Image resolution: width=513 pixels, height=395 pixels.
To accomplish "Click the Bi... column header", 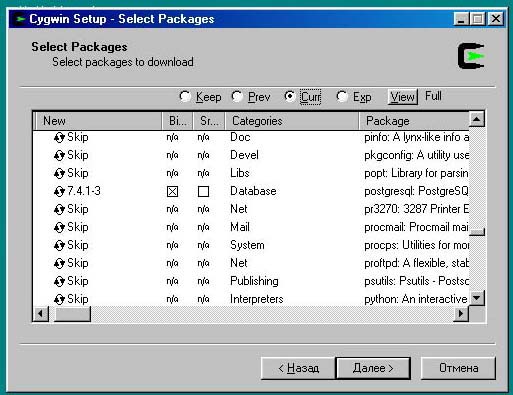I will (177, 121).
